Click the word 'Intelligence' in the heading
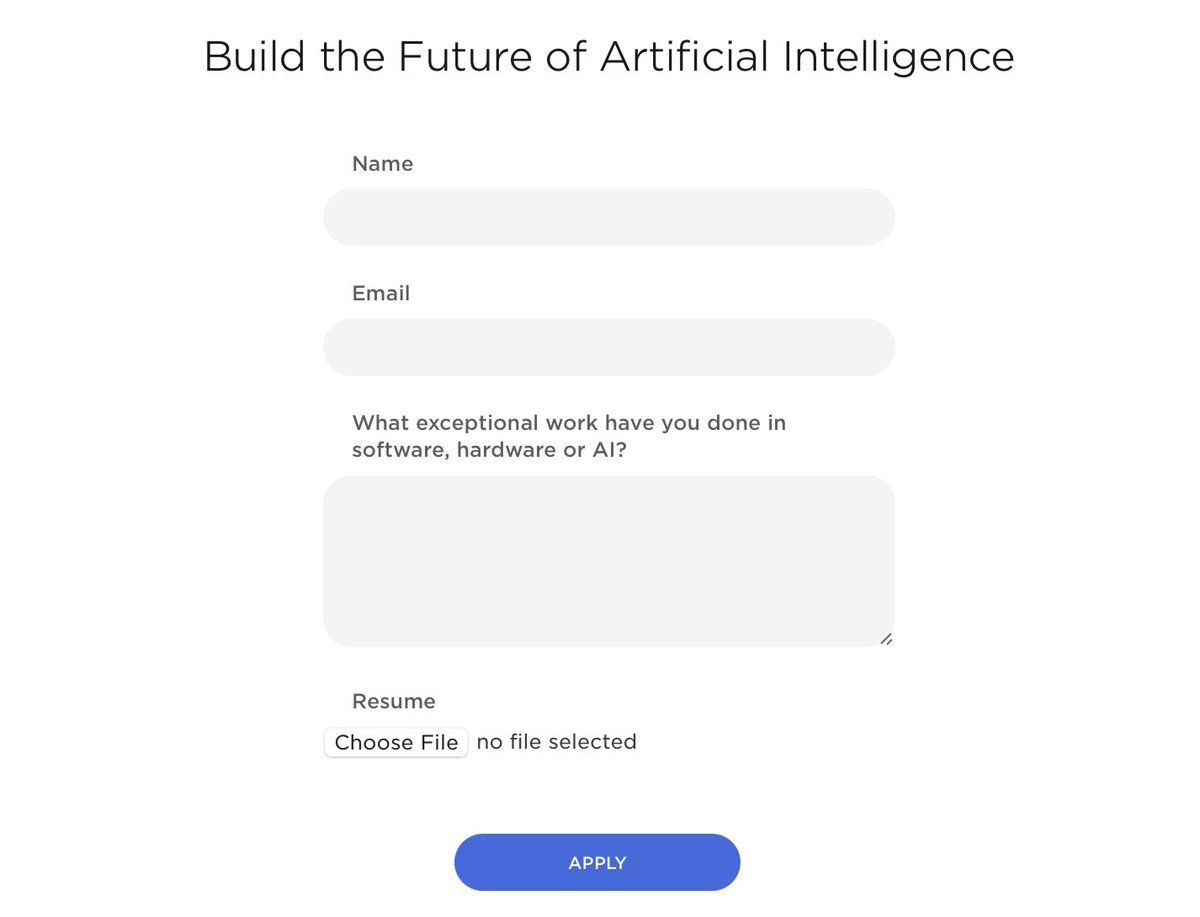Image resolution: width=1200 pixels, height=917 pixels. coord(899,56)
